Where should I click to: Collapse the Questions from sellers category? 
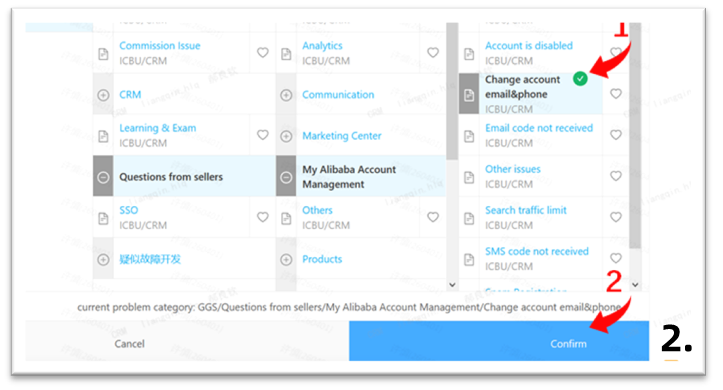coord(103,177)
